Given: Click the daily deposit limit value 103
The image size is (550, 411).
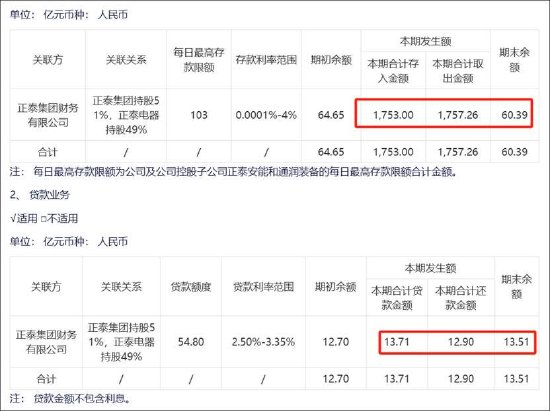Looking at the screenshot, I should click(199, 115).
